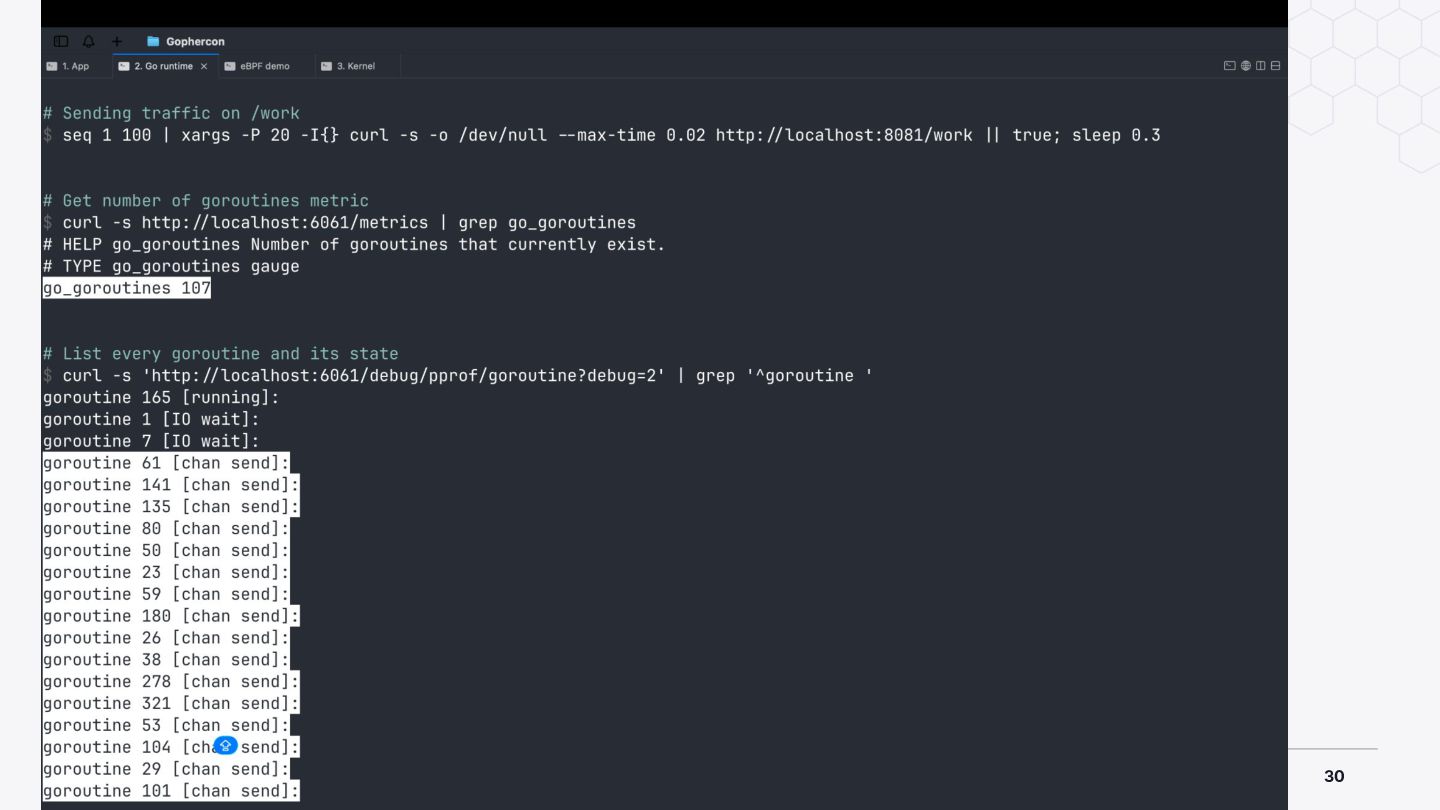Click the globe browser icon
Screen dimensions: 1440x810
click(x=1246, y=66)
